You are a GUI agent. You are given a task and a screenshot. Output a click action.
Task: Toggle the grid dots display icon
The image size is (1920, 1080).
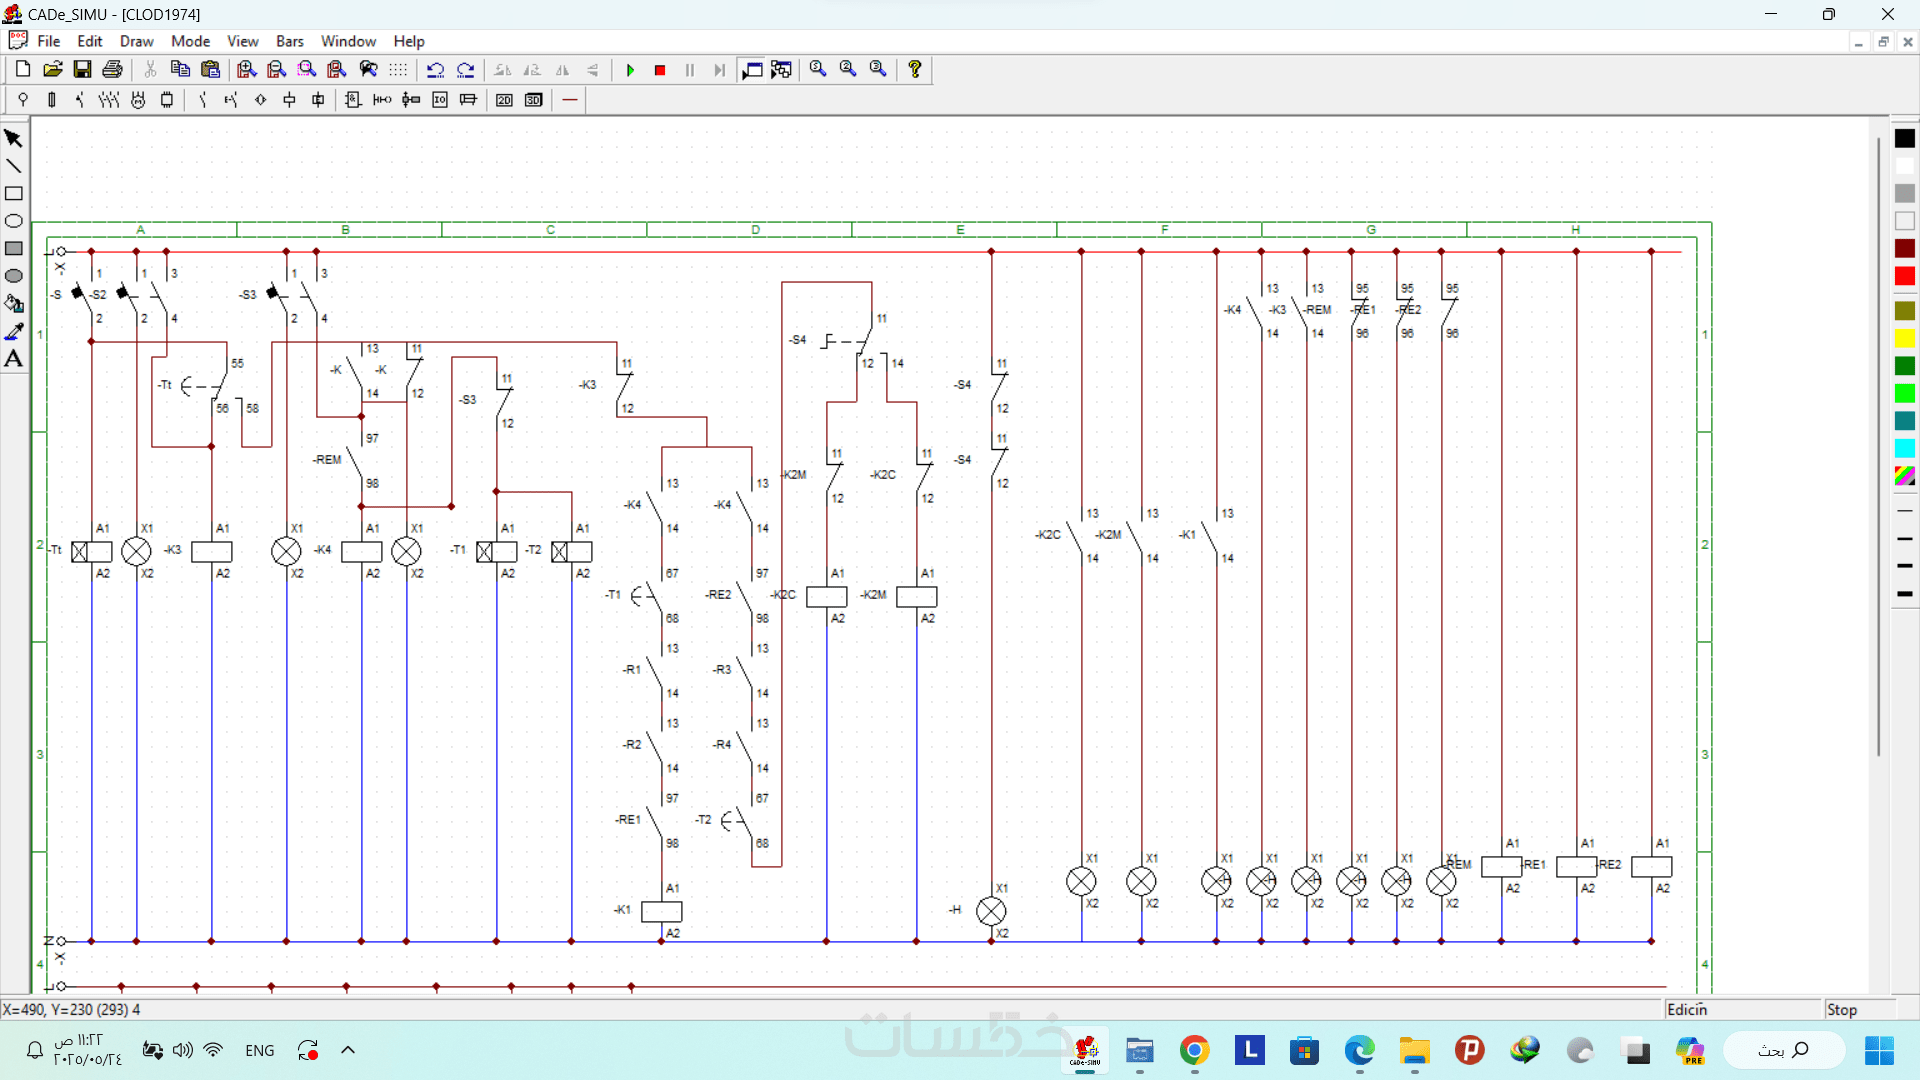398,70
